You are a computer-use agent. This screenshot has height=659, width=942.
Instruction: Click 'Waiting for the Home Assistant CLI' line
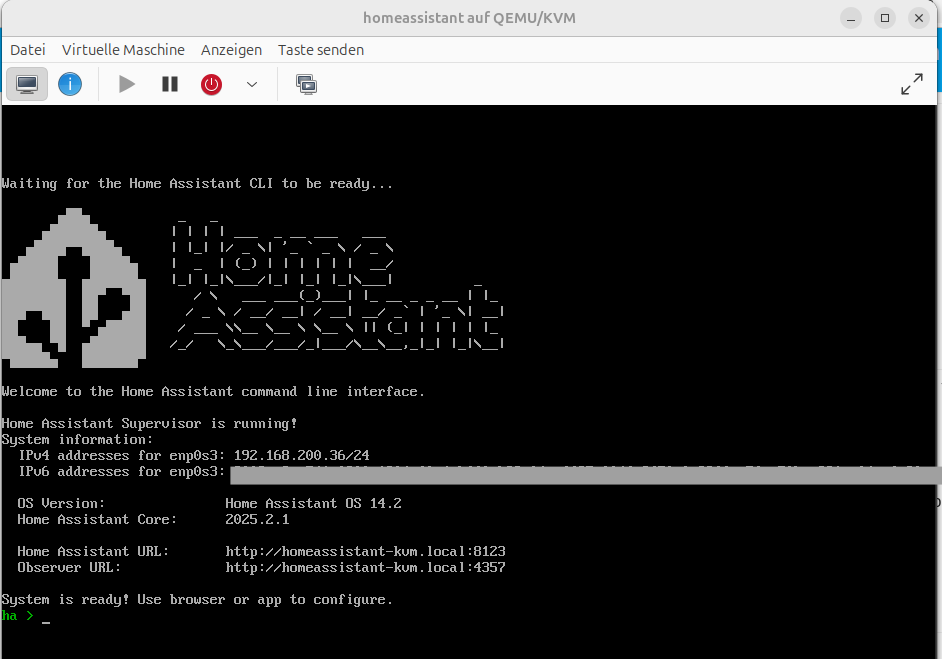(197, 184)
